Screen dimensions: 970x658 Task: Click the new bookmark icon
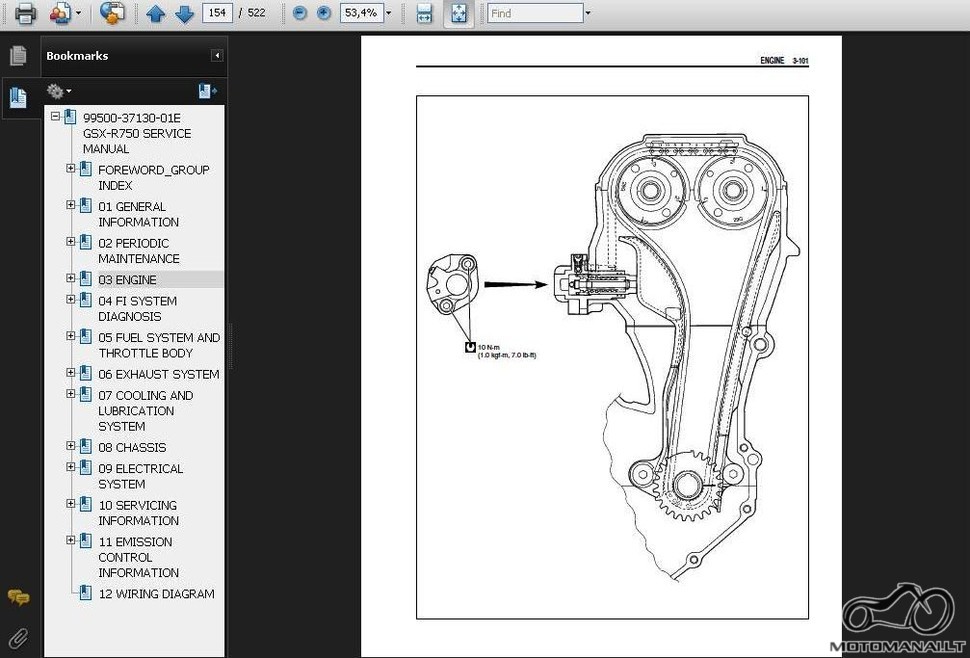pos(207,92)
